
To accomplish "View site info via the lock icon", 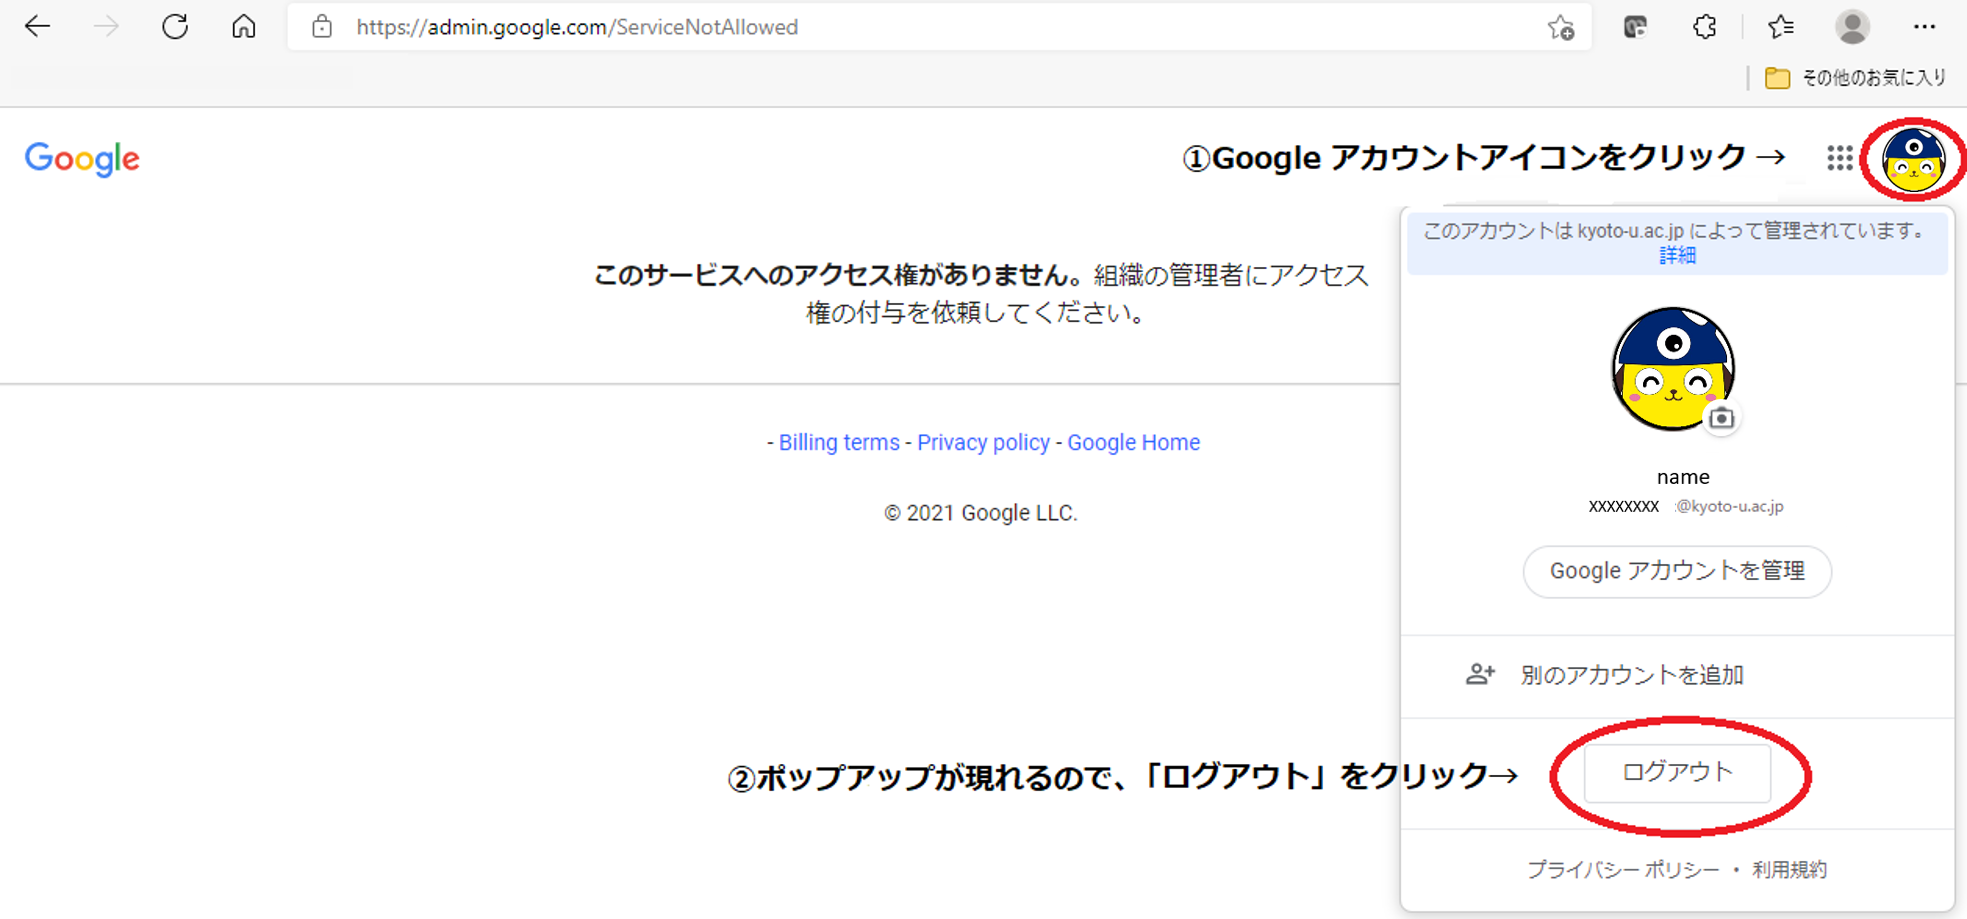I will click(321, 27).
